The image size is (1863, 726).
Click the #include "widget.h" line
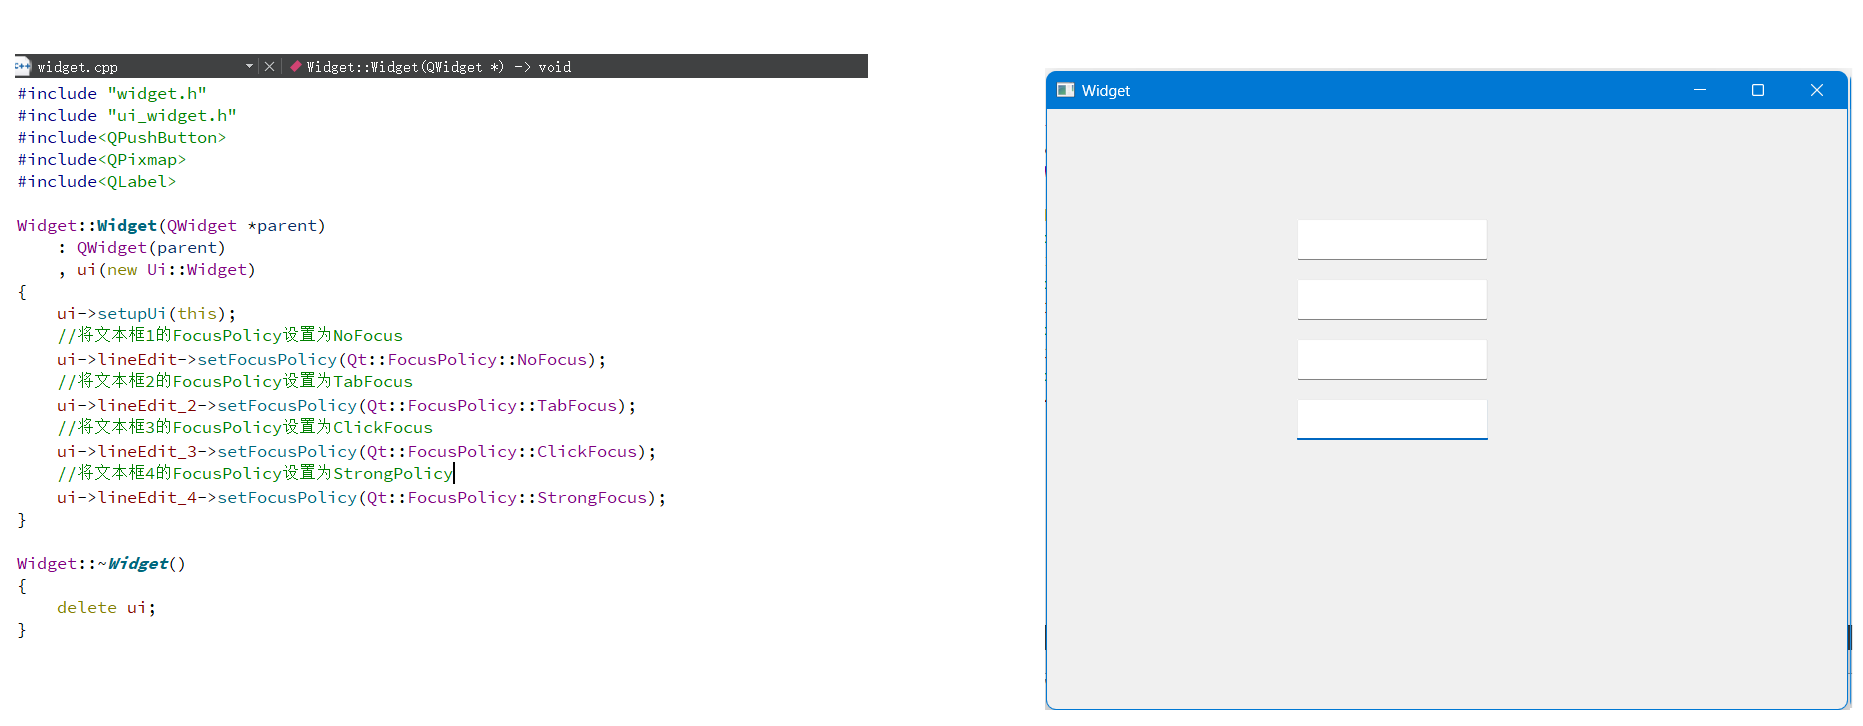click(112, 94)
